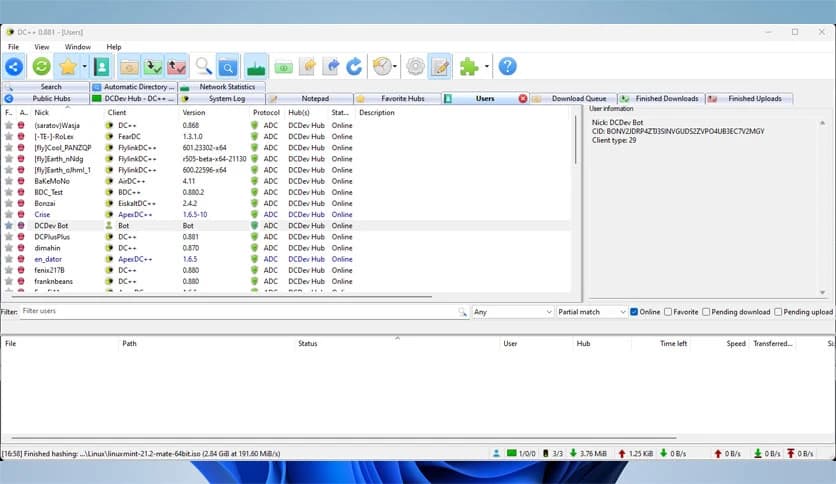Expand Plugins puzzle dropdown arrow

486,67
